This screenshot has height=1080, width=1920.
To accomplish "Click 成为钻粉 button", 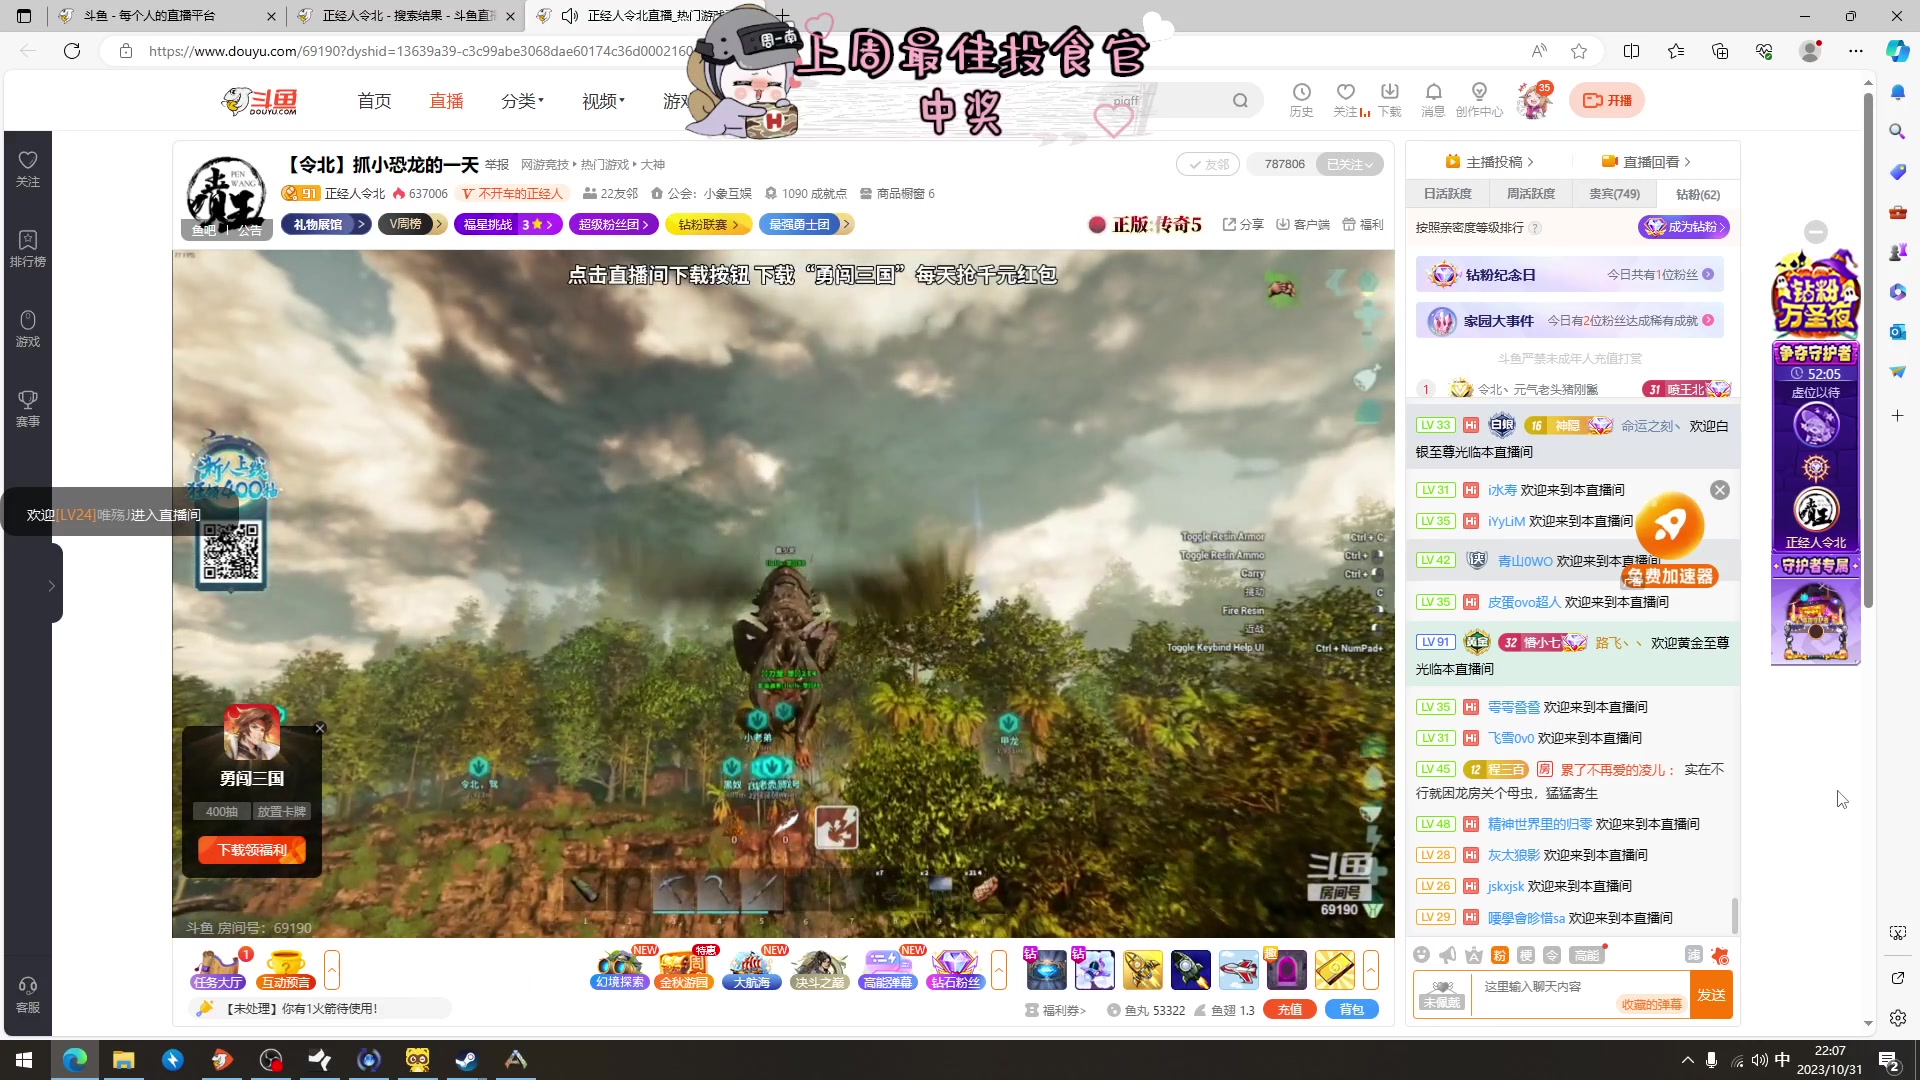I will [1684, 227].
